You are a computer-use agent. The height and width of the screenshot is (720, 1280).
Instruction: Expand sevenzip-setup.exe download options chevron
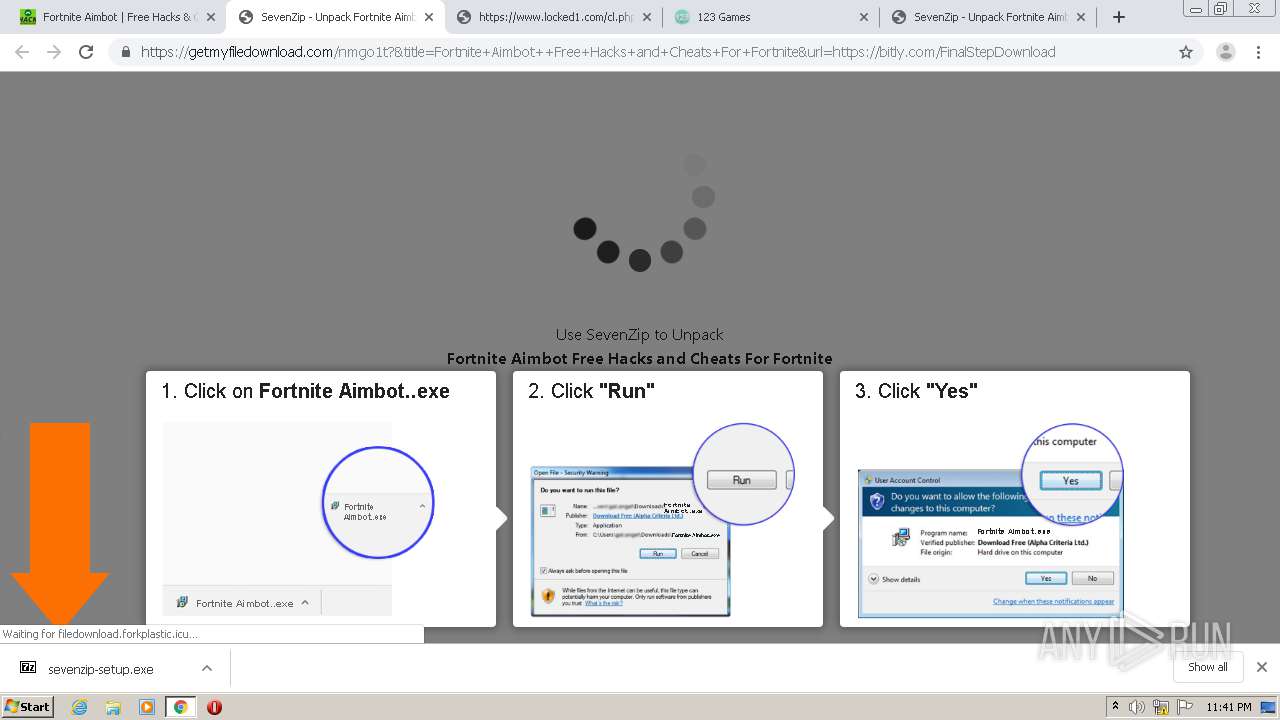(207, 668)
